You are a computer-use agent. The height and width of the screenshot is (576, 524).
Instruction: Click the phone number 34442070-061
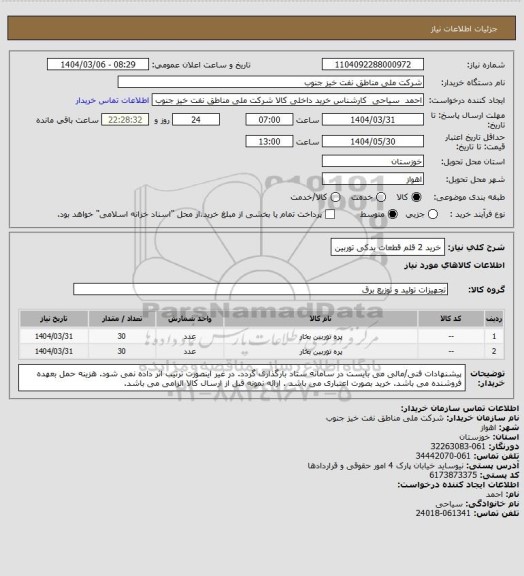tap(443, 456)
